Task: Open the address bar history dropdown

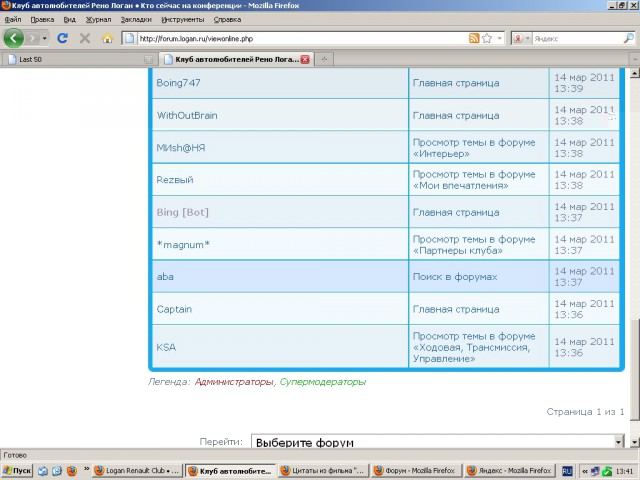Action: 499,39
